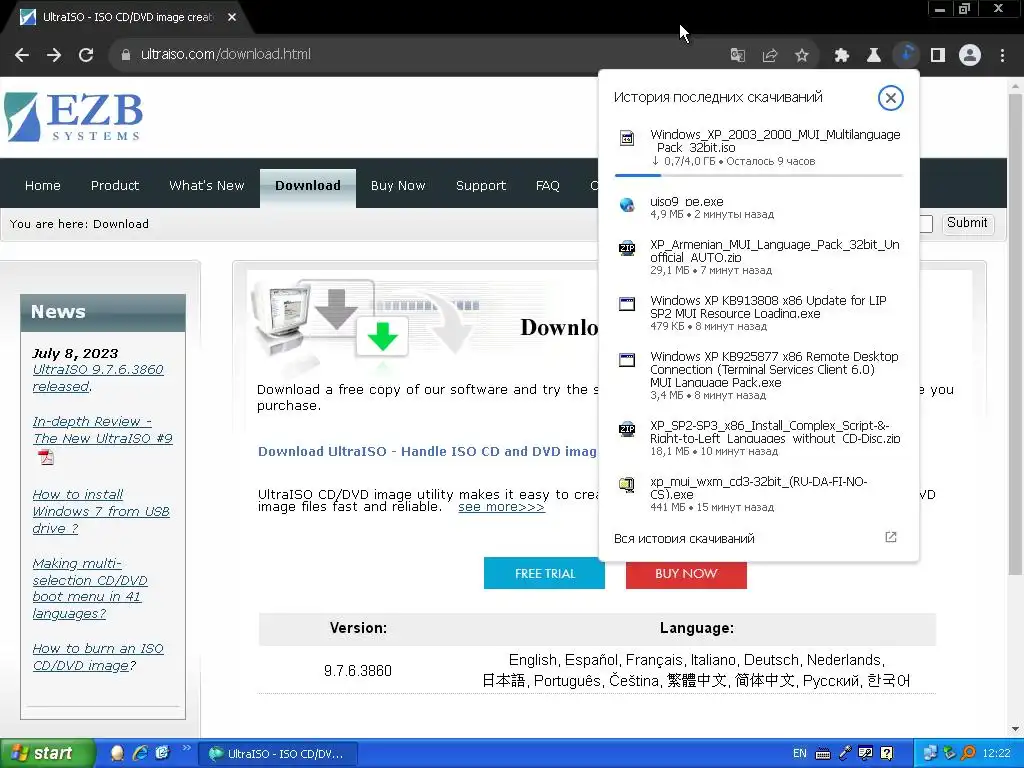
Task: Click the ISO download progress bar
Action: click(x=758, y=175)
